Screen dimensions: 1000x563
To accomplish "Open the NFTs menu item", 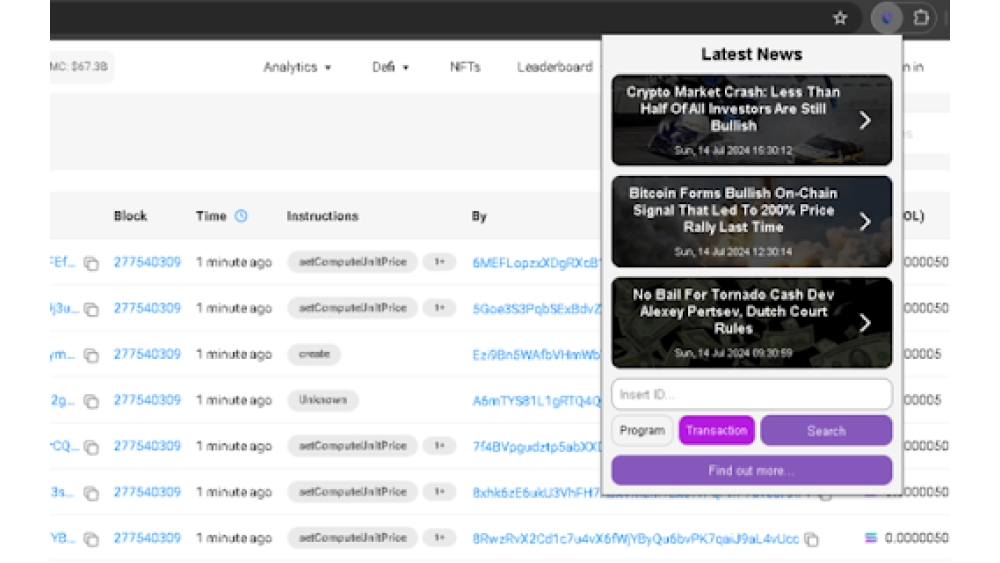I will click(x=465, y=67).
